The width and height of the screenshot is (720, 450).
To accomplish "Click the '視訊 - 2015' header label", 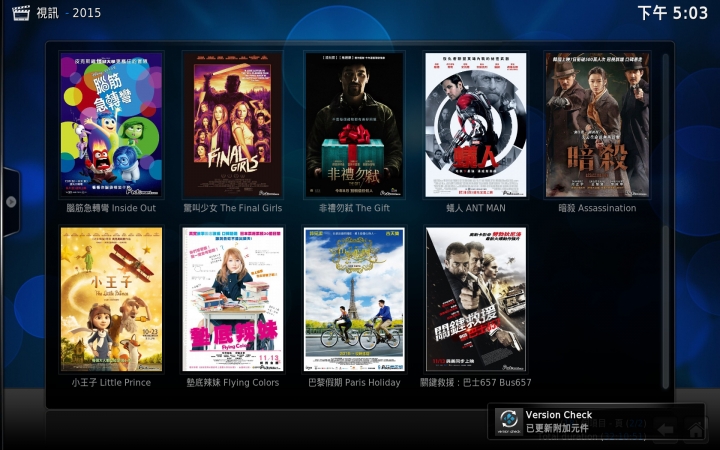I will 69,13.
